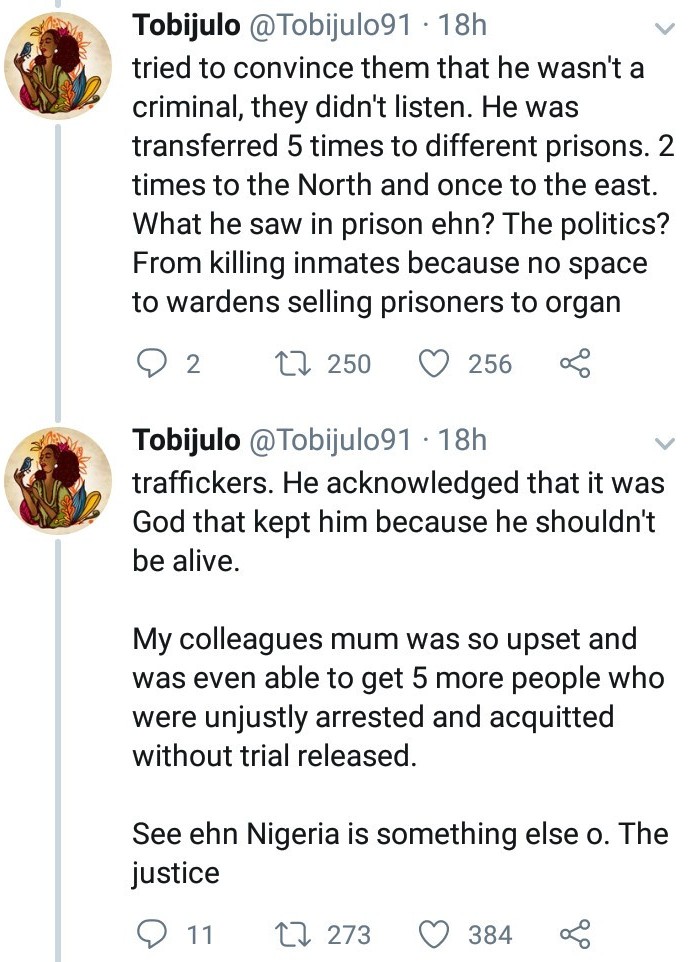Click the Tobijulo name on the 'traffickers' tweet
Viewport: 700px width, 962px height.
tap(186, 440)
